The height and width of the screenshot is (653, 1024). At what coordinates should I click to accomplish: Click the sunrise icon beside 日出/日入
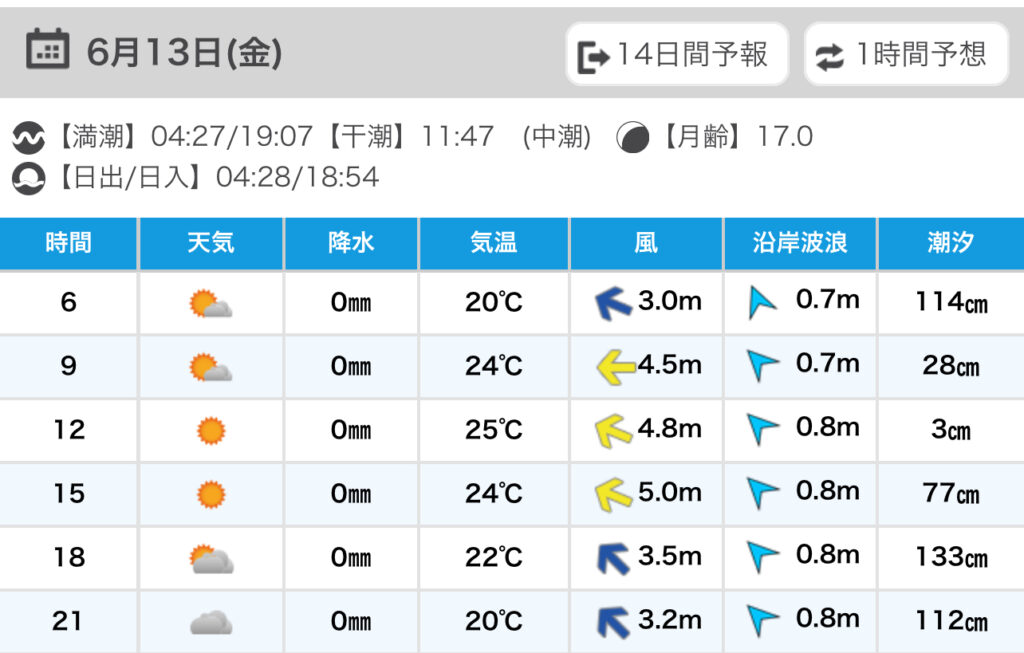29,178
